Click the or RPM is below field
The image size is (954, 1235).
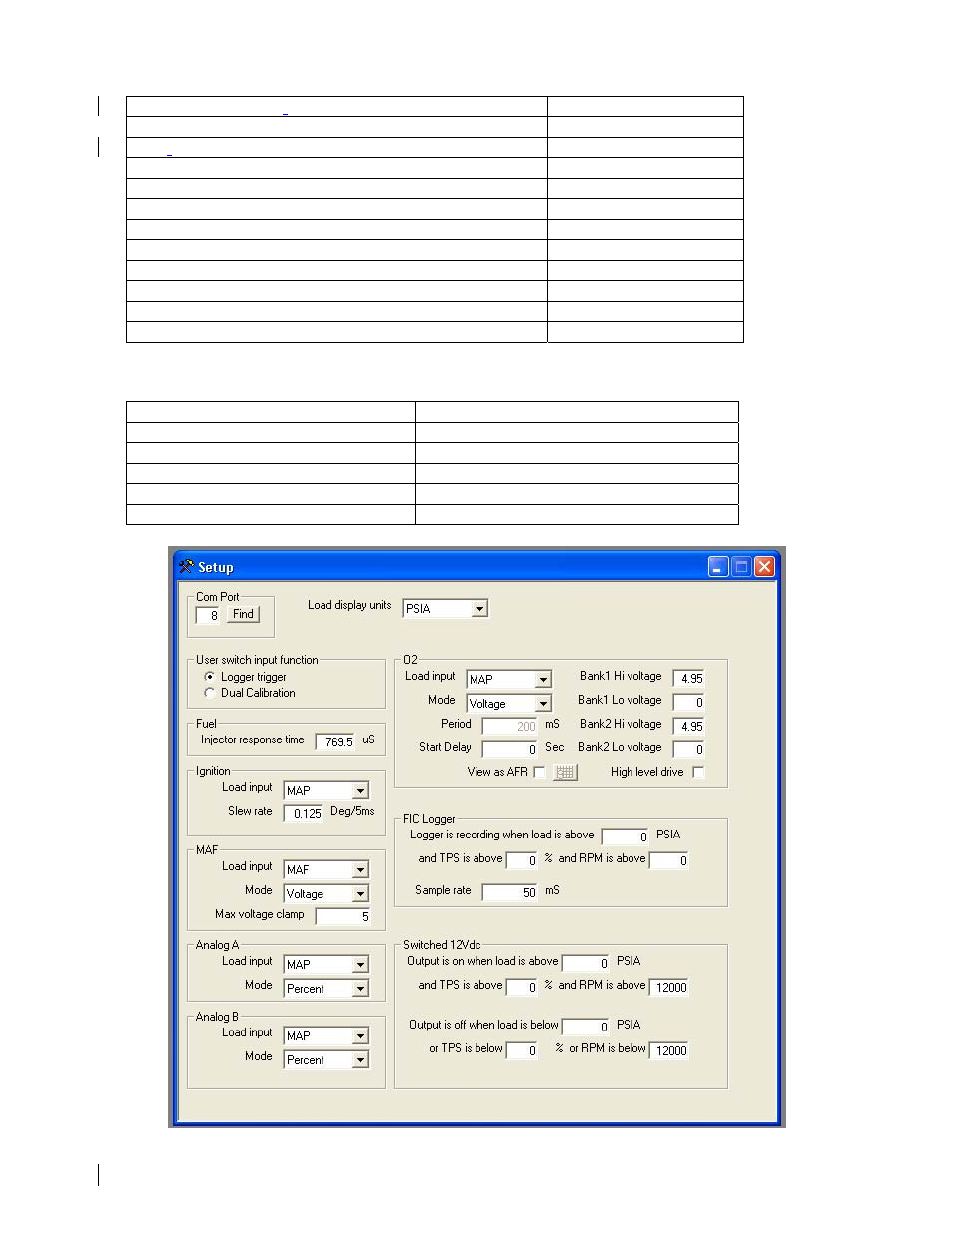[669, 1051]
